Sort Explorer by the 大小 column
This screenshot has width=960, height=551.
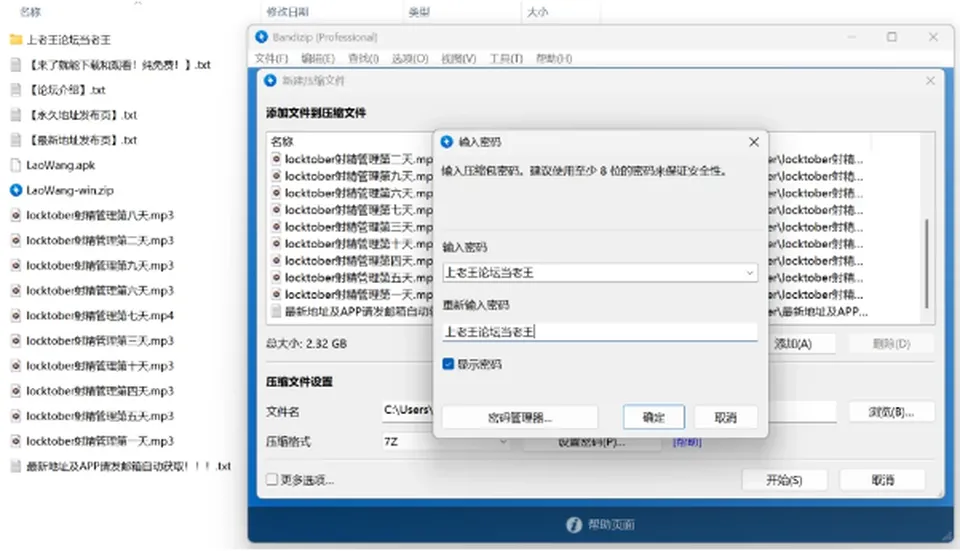pos(538,12)
